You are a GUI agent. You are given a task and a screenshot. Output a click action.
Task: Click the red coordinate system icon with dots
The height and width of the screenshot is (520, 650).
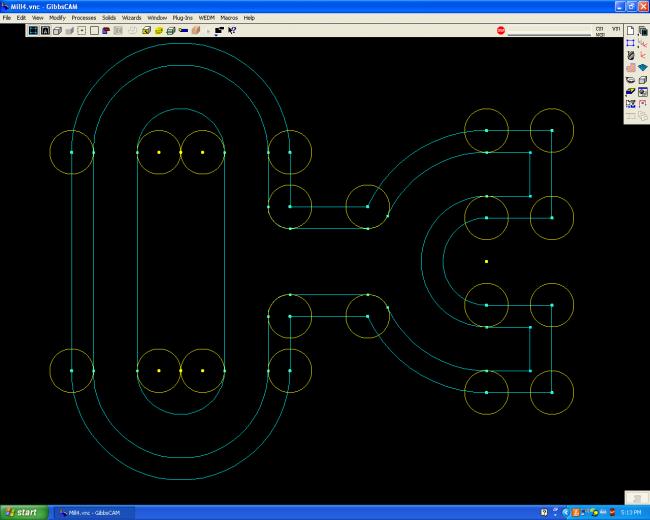pos(643,43)
